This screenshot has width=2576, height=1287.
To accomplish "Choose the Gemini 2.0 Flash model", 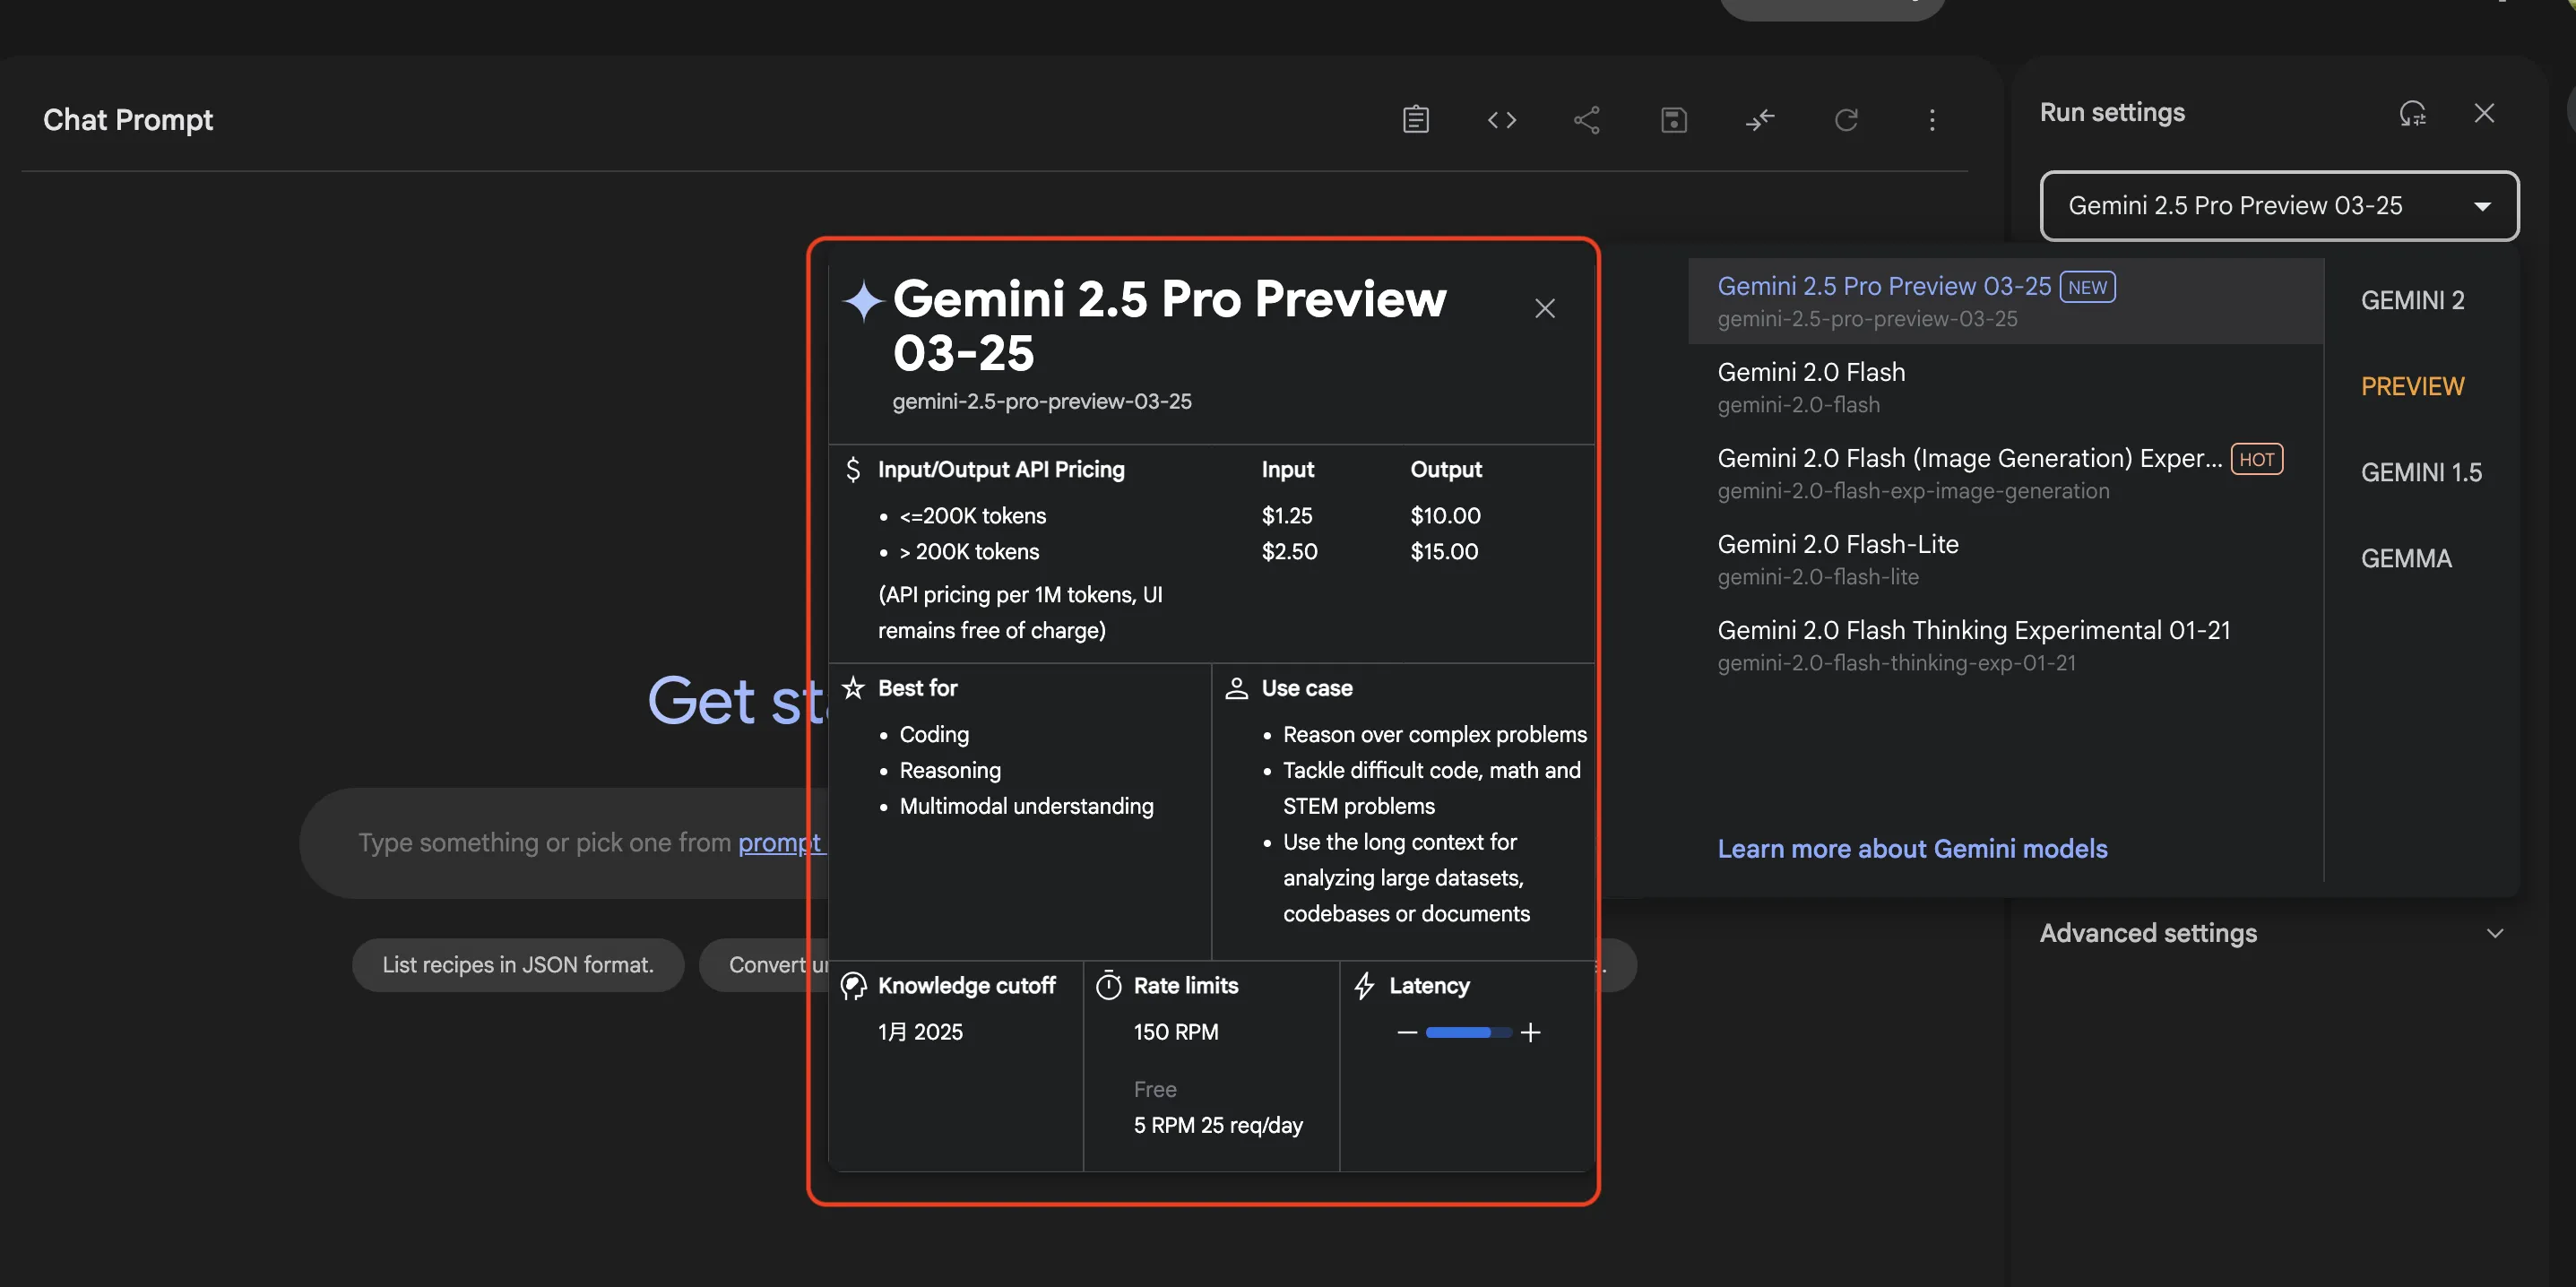I will 2005,387.
